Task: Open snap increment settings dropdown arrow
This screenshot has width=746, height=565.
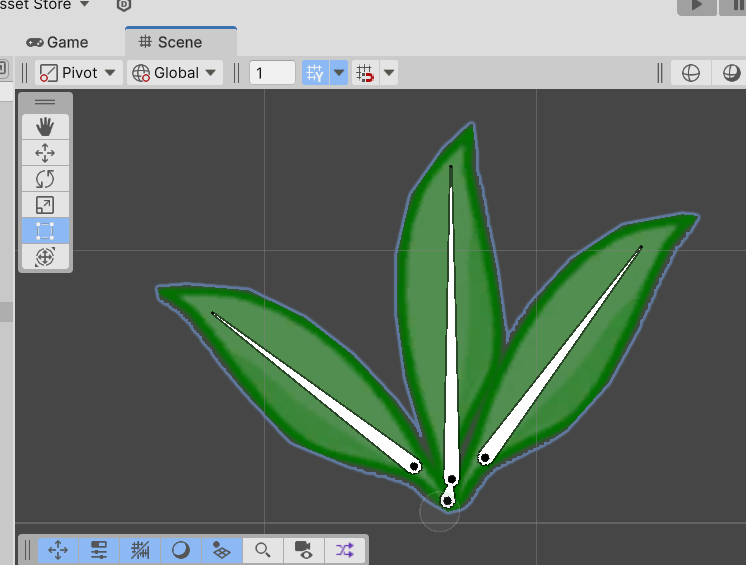Action: click(389, 73)
